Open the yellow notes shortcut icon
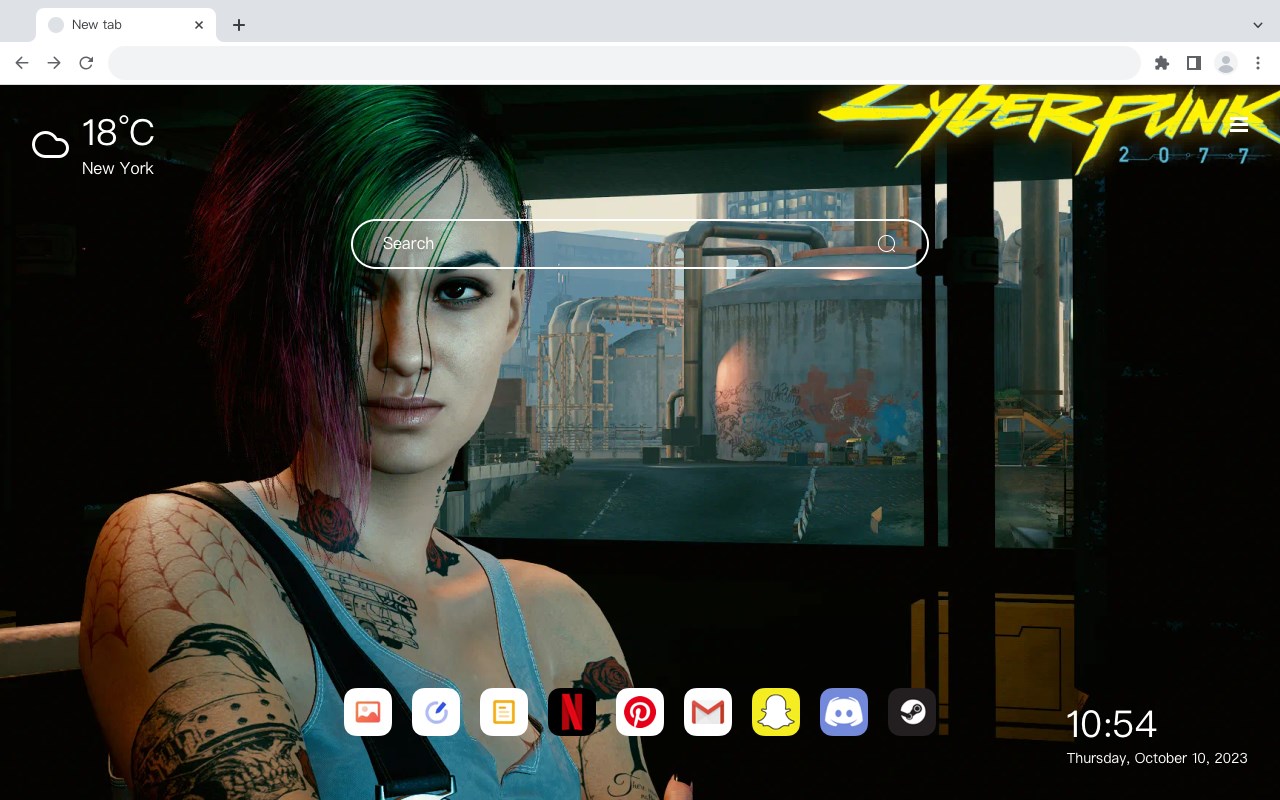Image resolution: width=1280 pixels, height=800 pixels. pyautogui.click(x=504, y=712)
